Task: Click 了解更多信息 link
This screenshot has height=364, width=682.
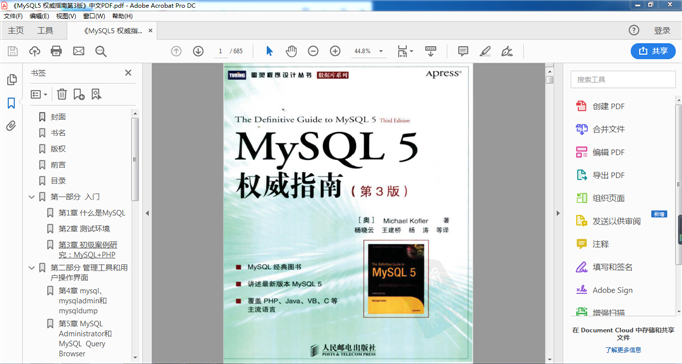Action: [x=623, y=350]
